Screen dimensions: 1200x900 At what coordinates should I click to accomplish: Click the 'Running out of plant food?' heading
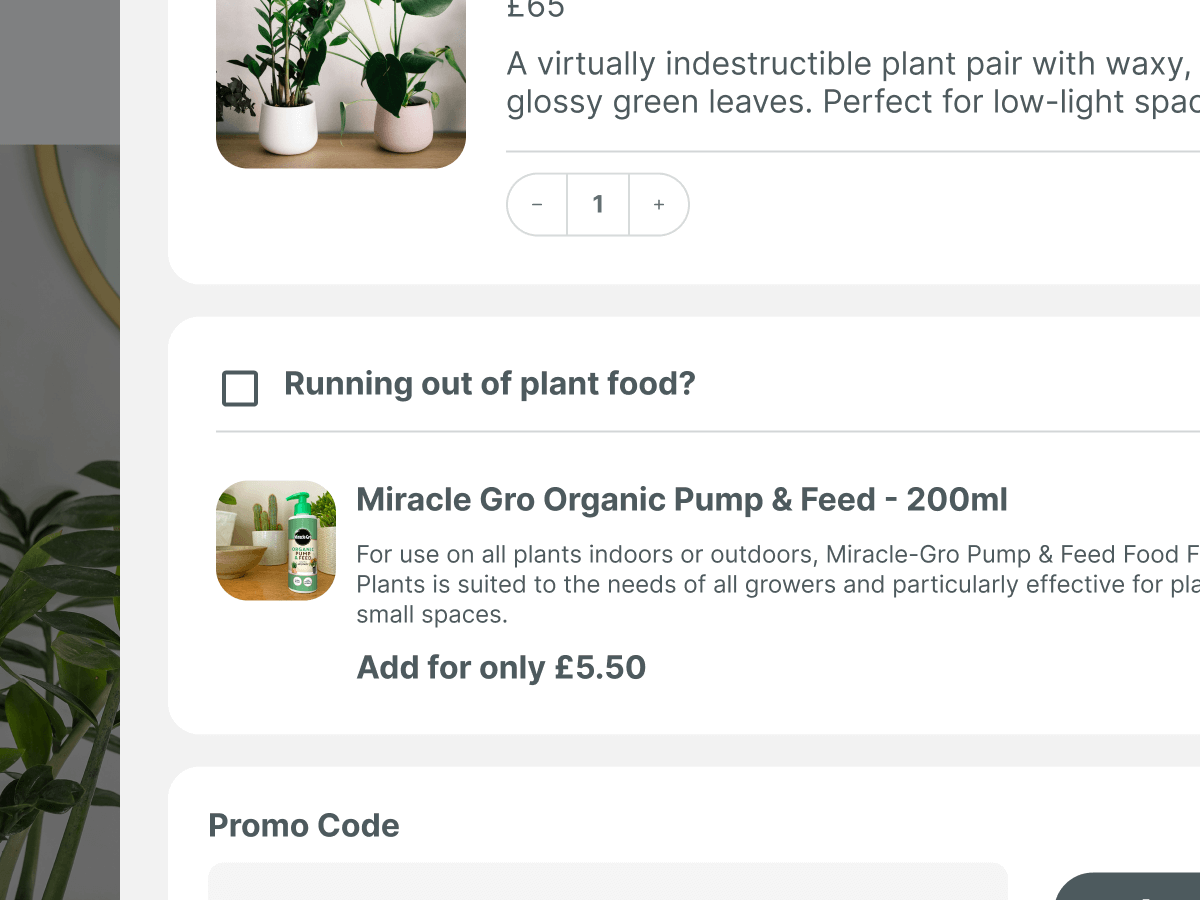tap(489, 384)
